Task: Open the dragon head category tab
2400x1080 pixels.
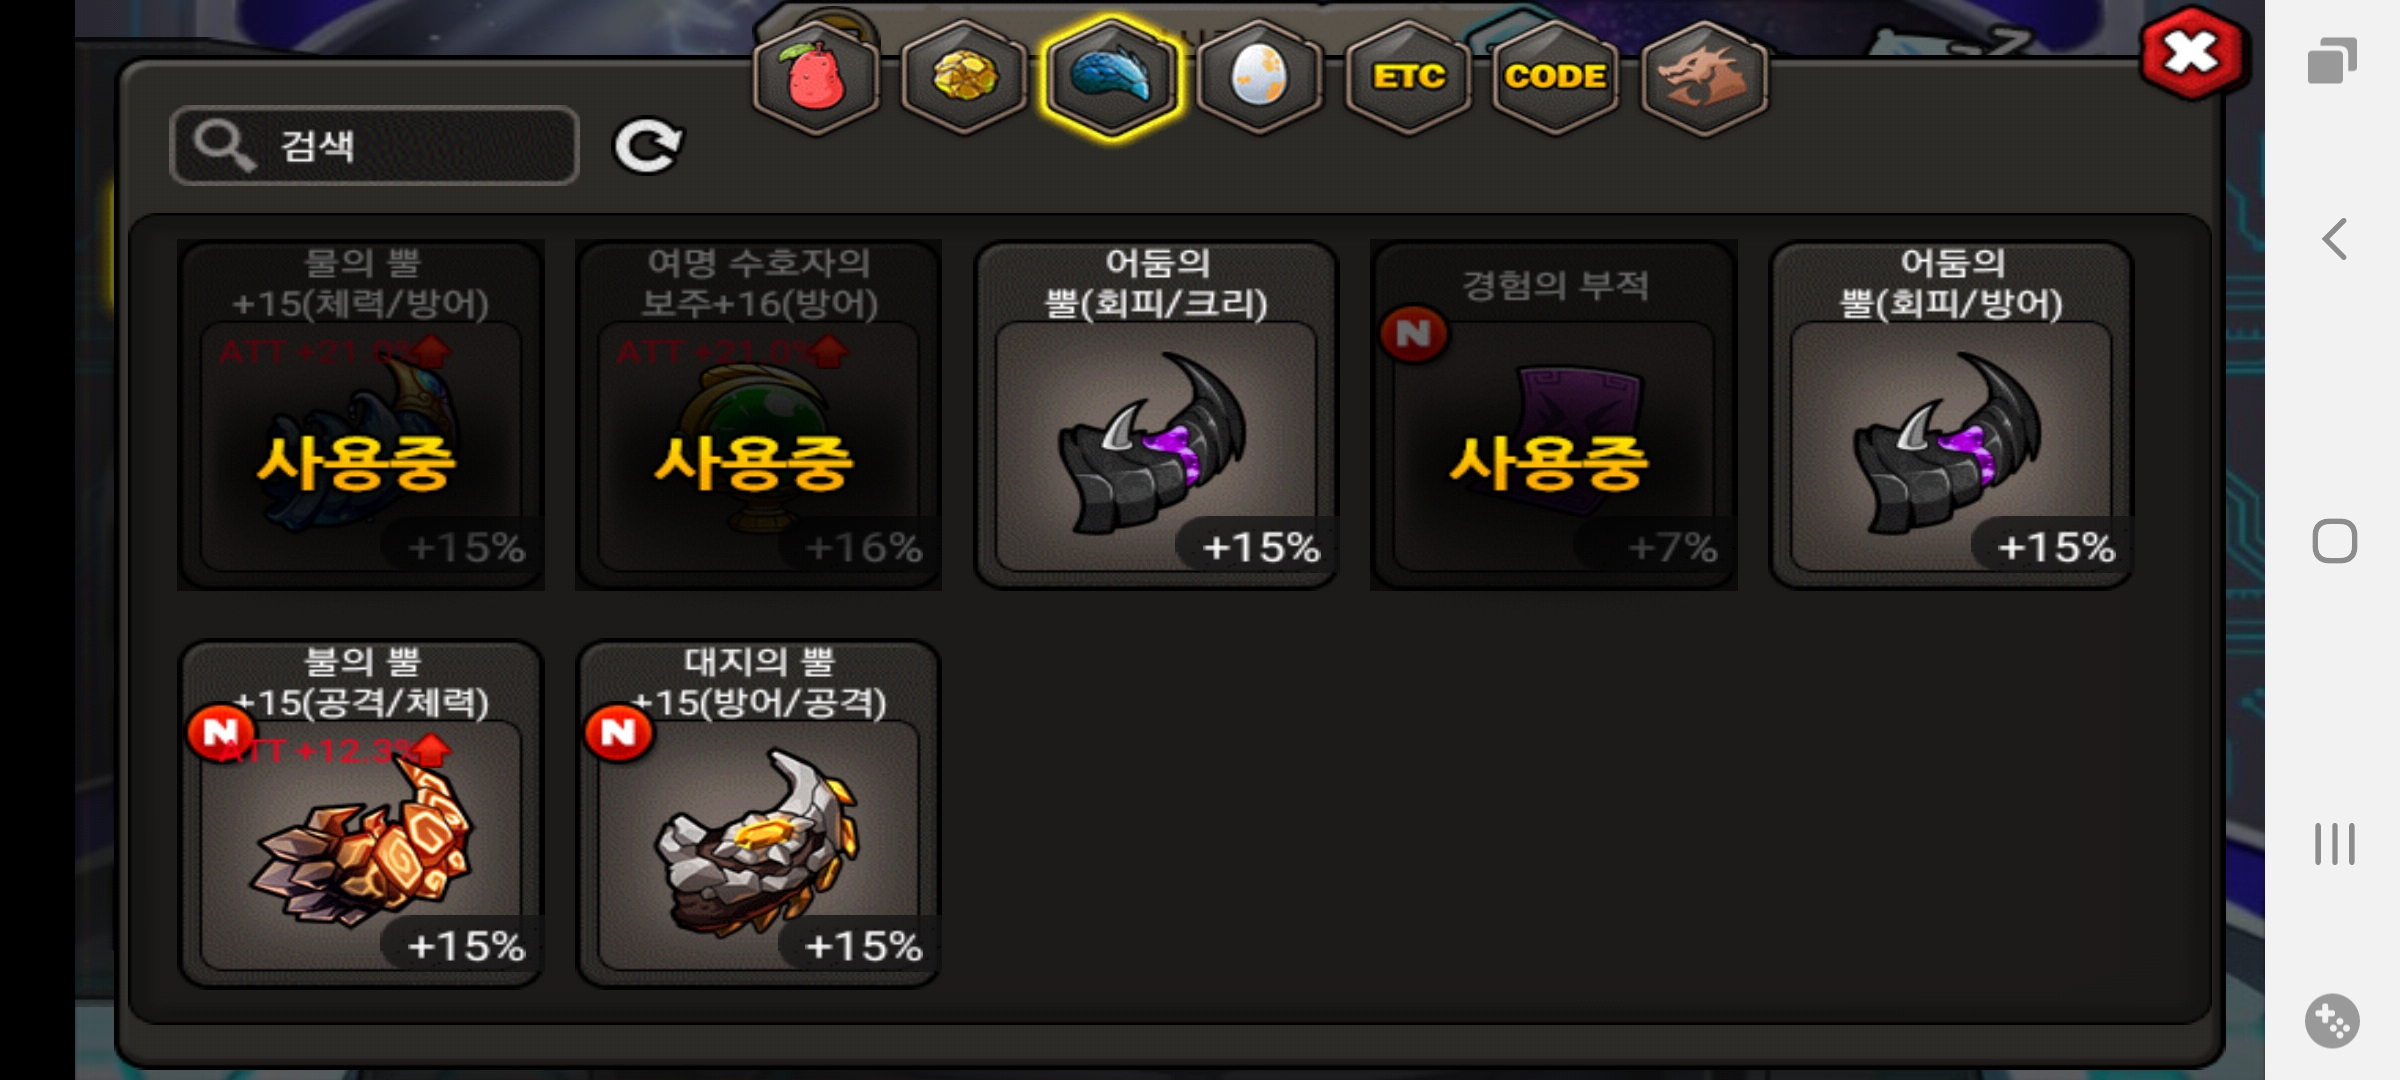Action: click(1704, 78)
